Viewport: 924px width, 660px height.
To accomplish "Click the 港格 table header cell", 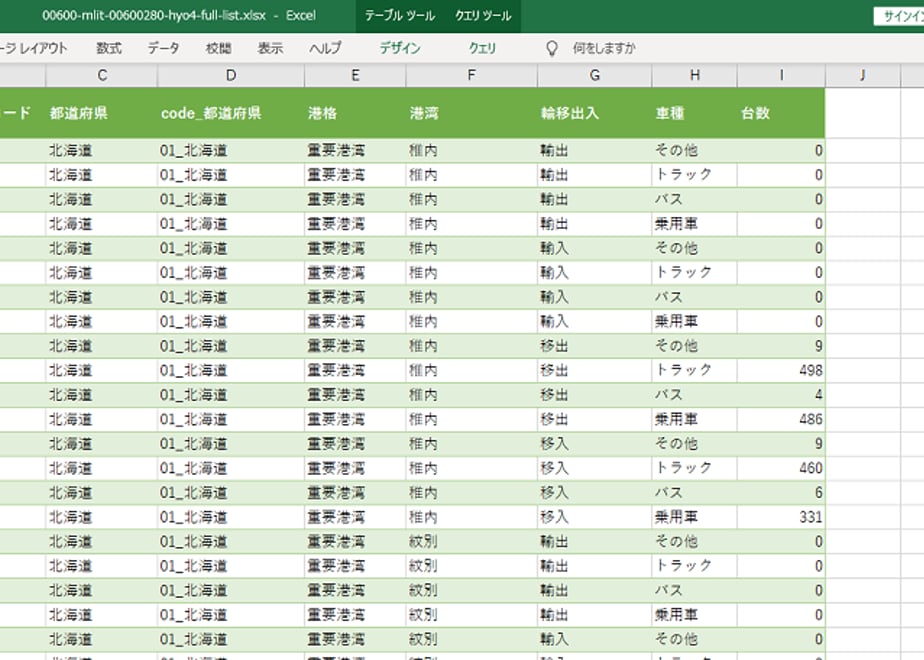I will [355, 113].
